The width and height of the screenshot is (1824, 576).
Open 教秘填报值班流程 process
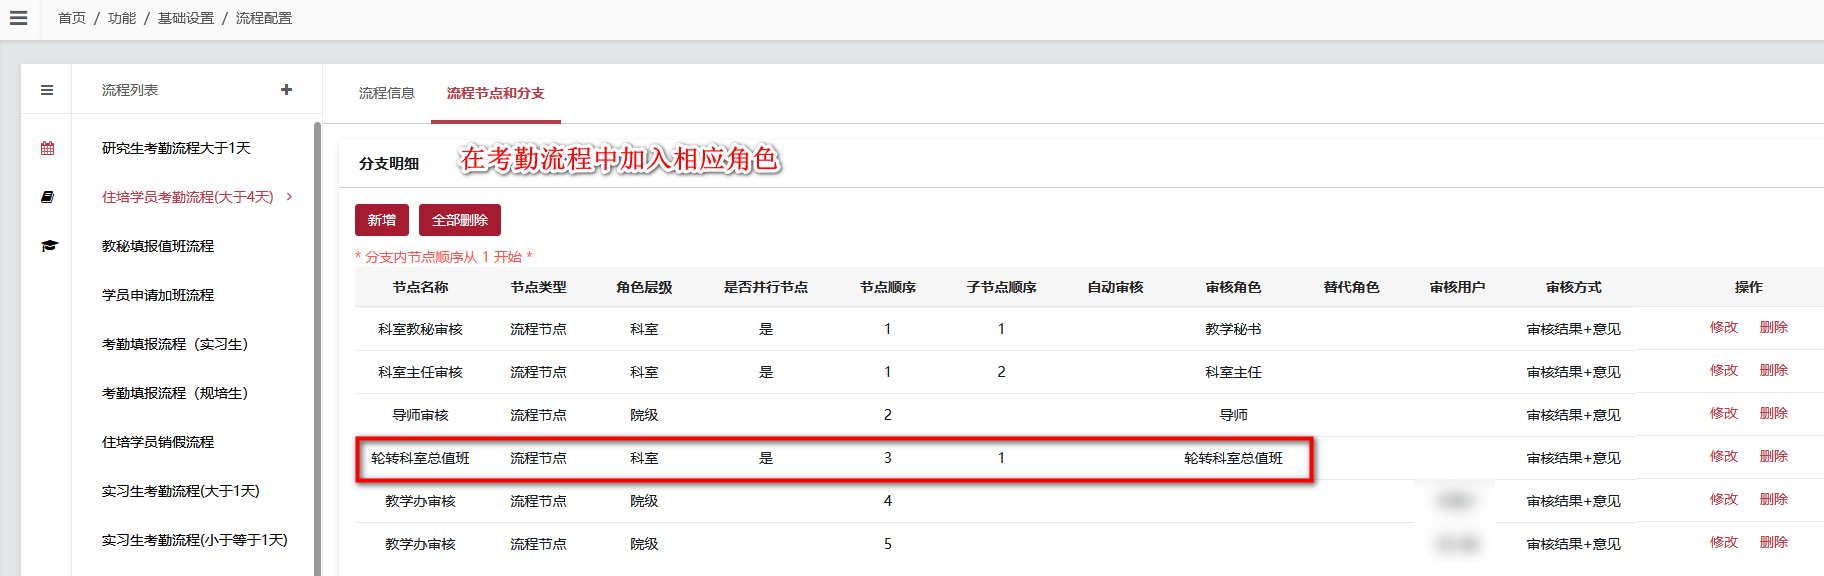[158, 246]
